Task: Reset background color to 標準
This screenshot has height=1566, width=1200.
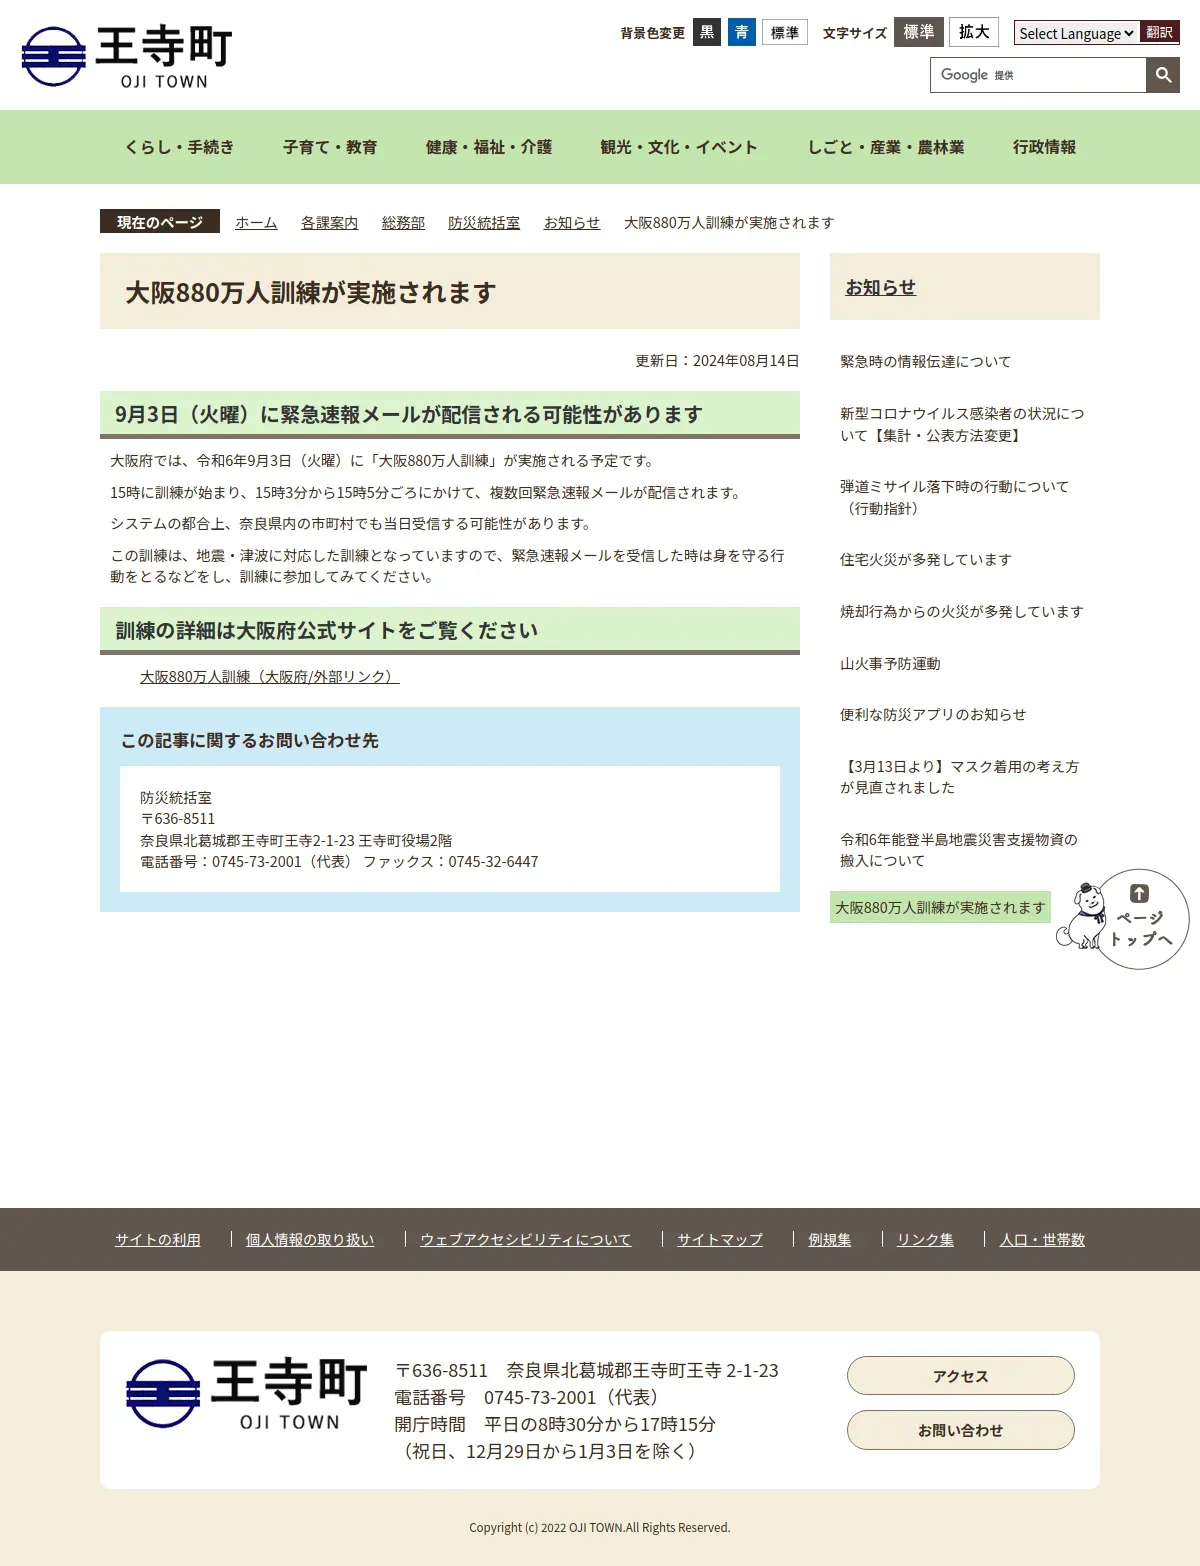Action: click(x=785, y=33)
